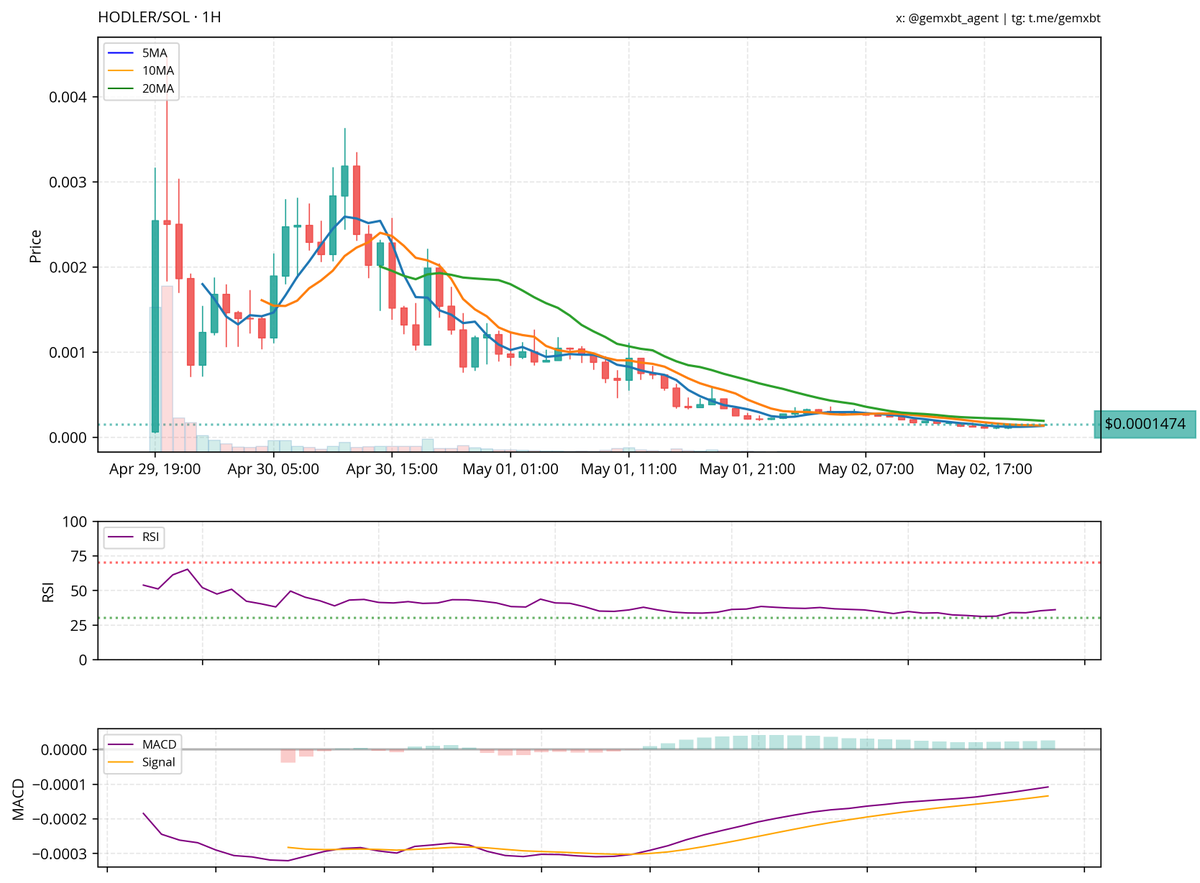Viewport: 1200px width, 883px height.
Task: Click the Apr 30, 15:00 time label
Action: tap(391, 467)
